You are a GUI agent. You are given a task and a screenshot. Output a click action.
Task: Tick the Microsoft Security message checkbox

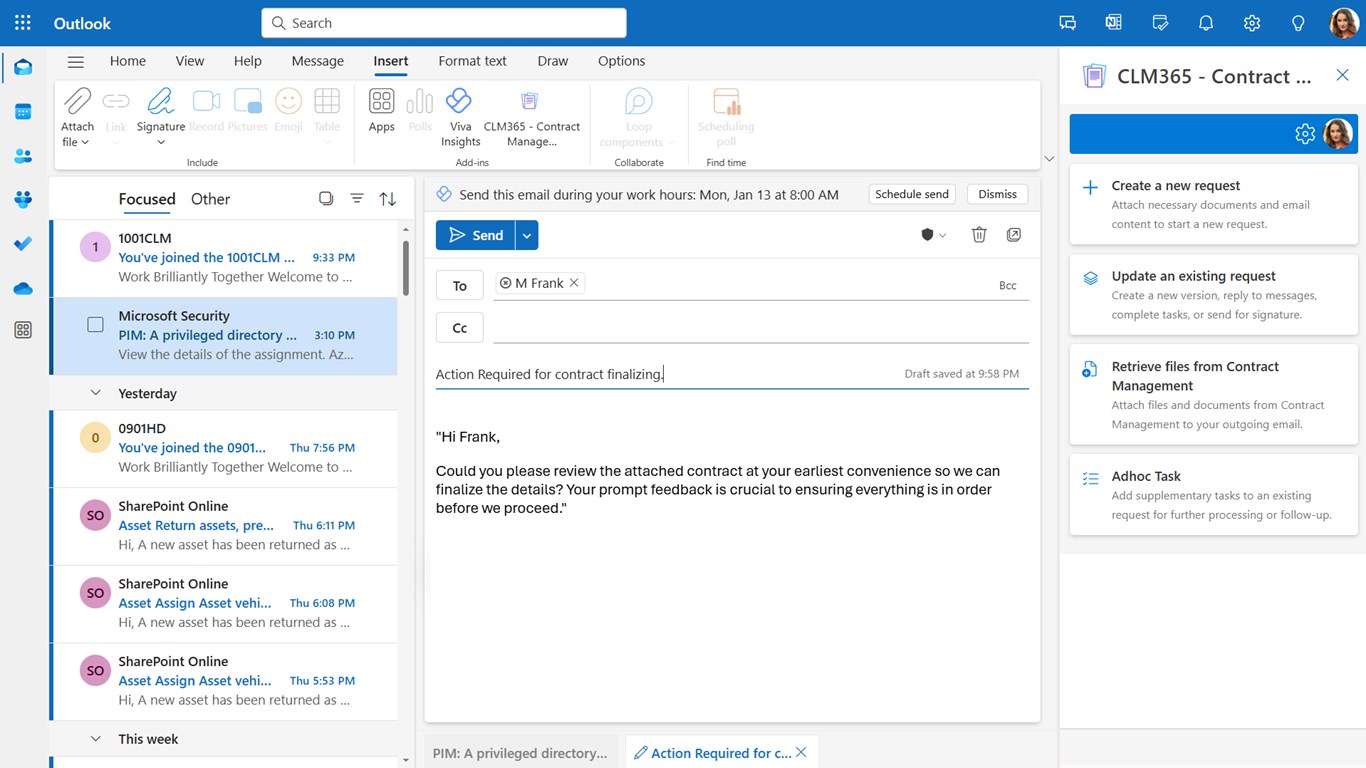(95, 325)
